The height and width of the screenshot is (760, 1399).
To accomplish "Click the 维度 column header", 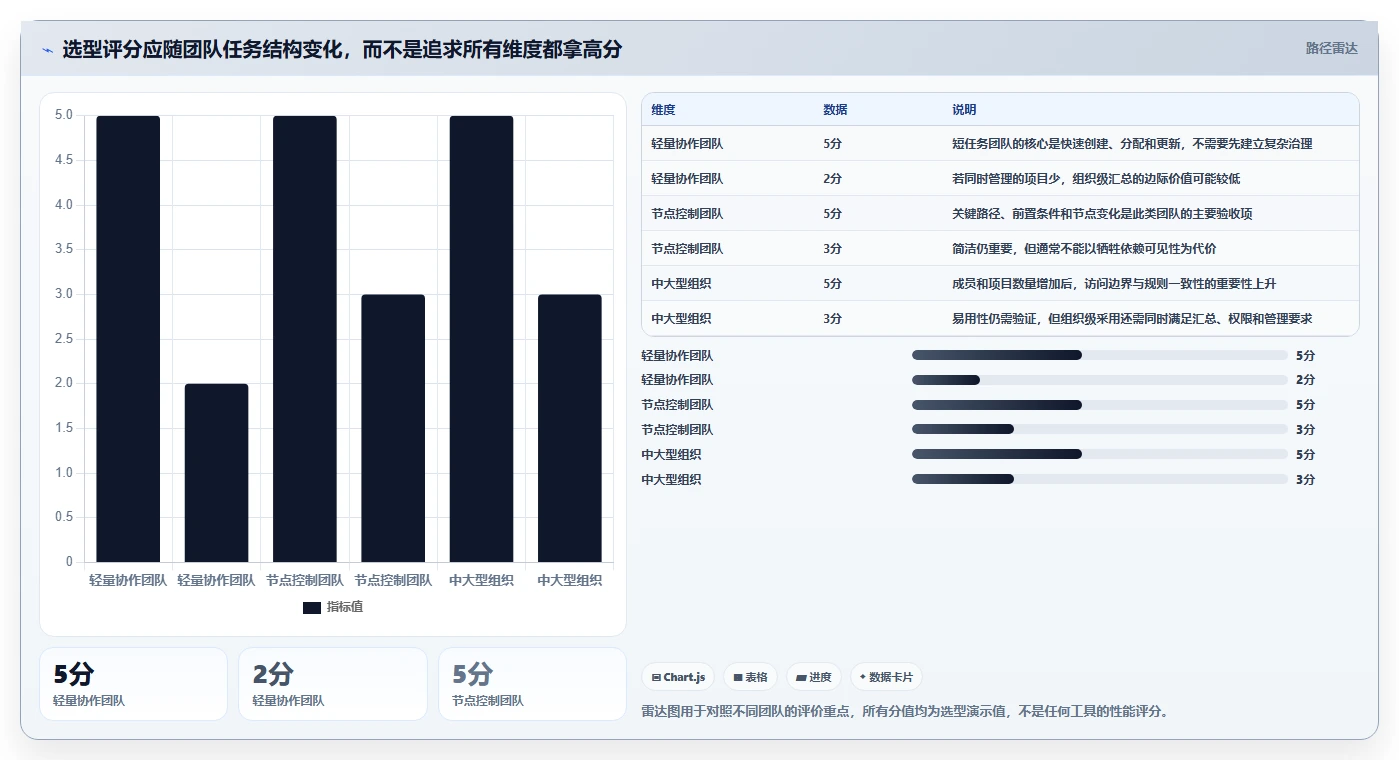I will coord(663,110).
